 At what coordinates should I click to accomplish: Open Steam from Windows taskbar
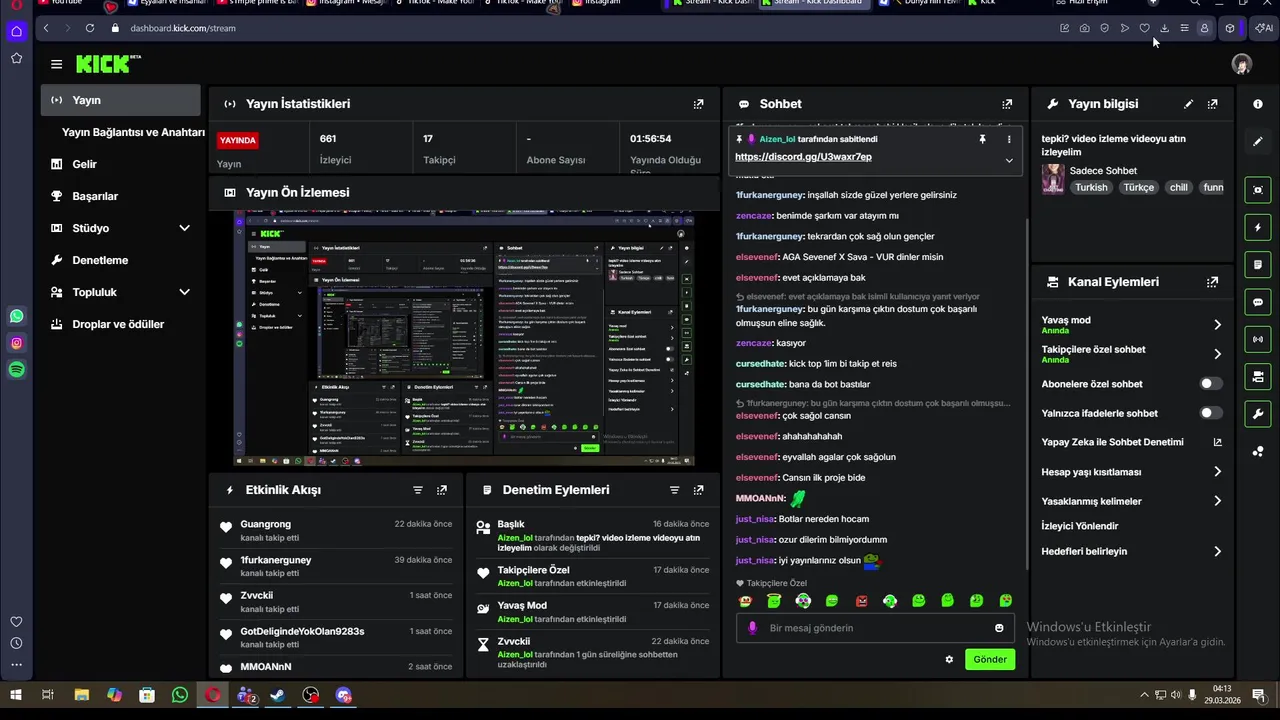click(x=278, y=695)
